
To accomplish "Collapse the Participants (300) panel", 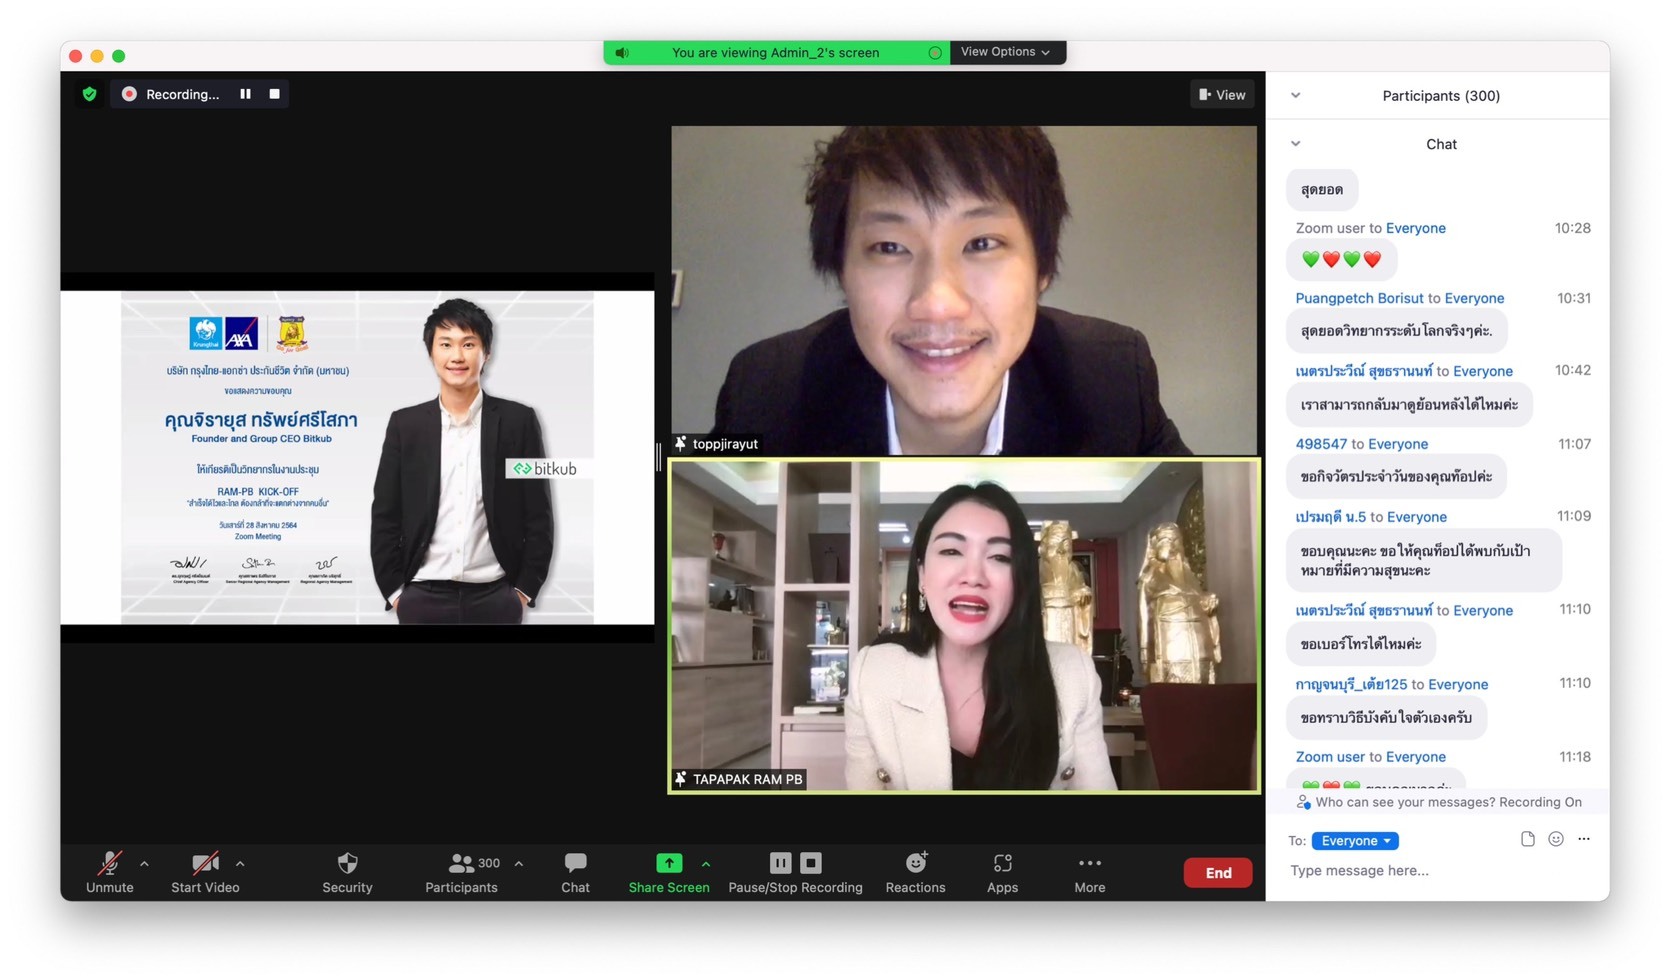I will [x=1296, y=96].
